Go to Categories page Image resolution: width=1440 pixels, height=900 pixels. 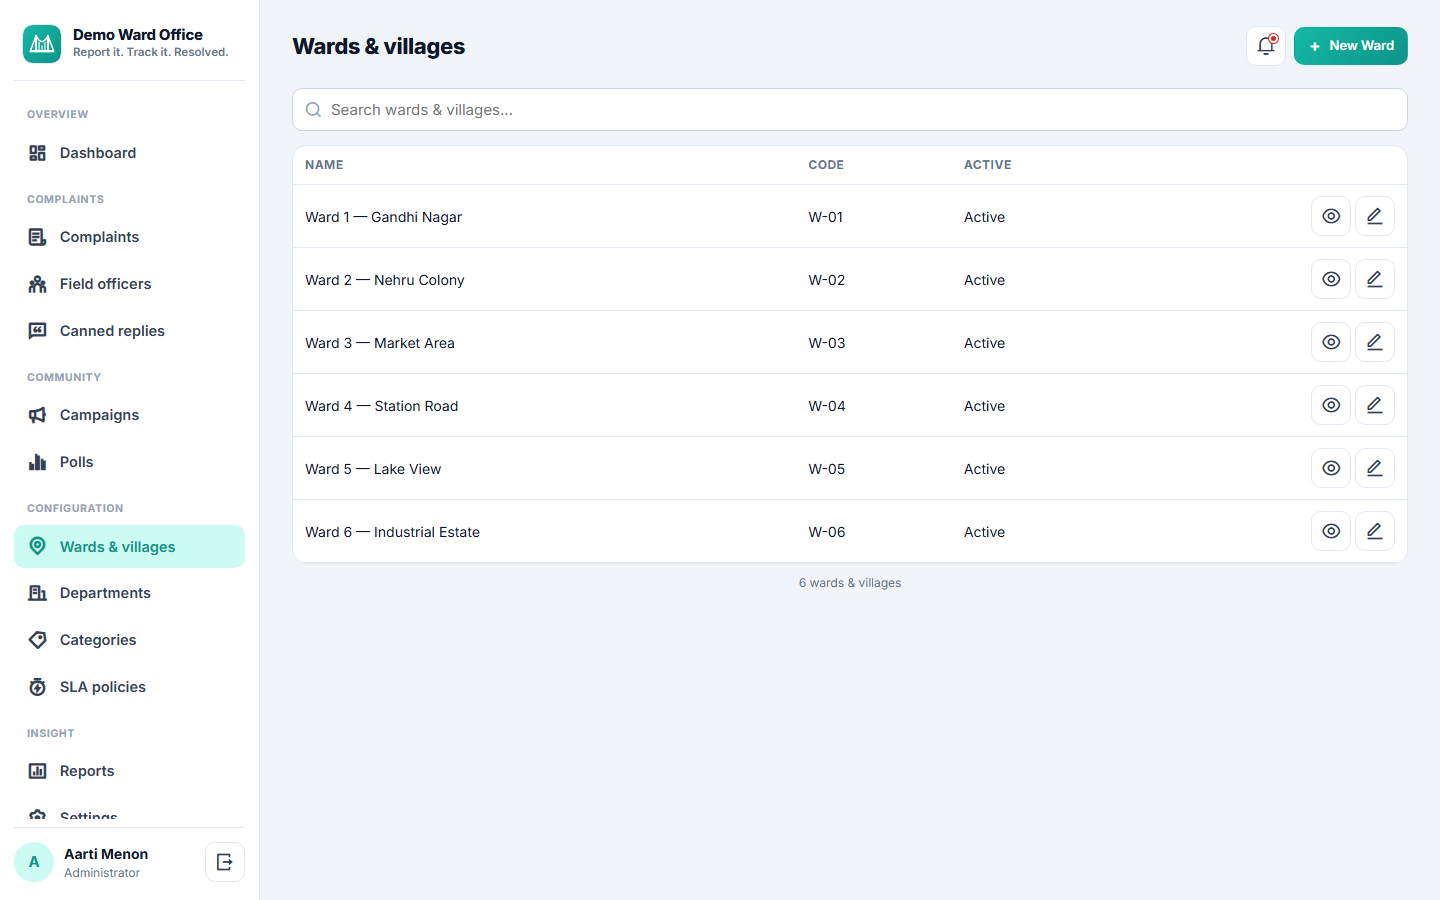point(129,640)
